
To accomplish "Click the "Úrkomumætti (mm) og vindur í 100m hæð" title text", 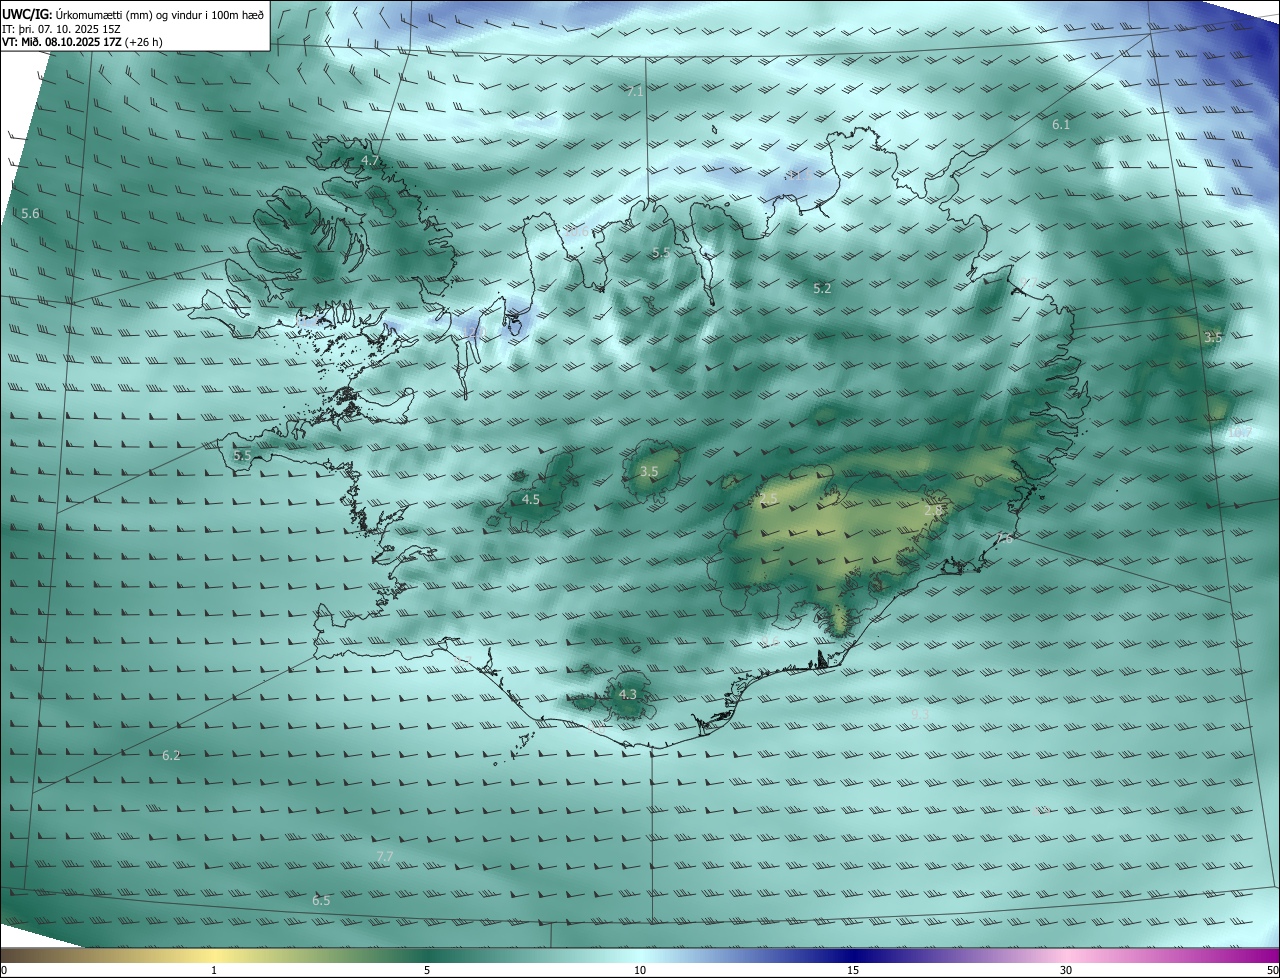I will 160,14.
